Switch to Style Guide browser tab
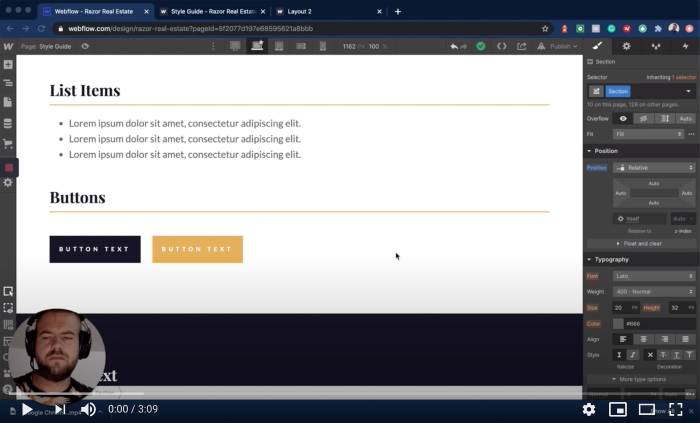700x423 pixels. [212, 12]
